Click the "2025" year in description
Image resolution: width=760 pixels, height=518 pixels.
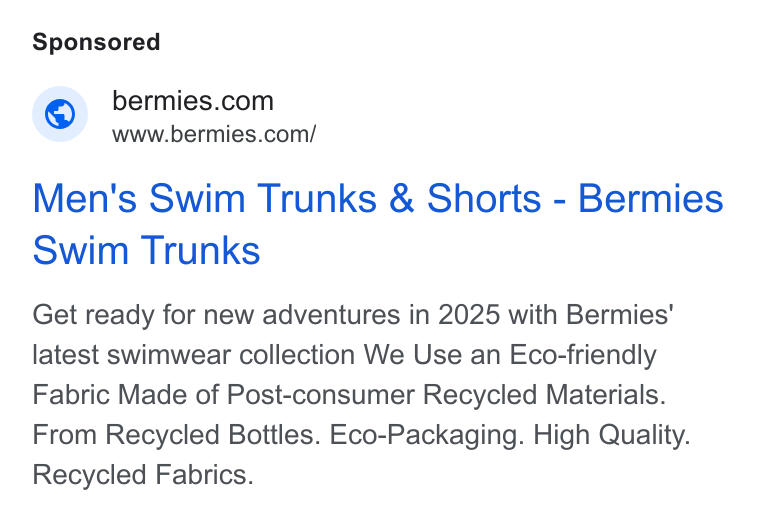[x=469, y=315]
